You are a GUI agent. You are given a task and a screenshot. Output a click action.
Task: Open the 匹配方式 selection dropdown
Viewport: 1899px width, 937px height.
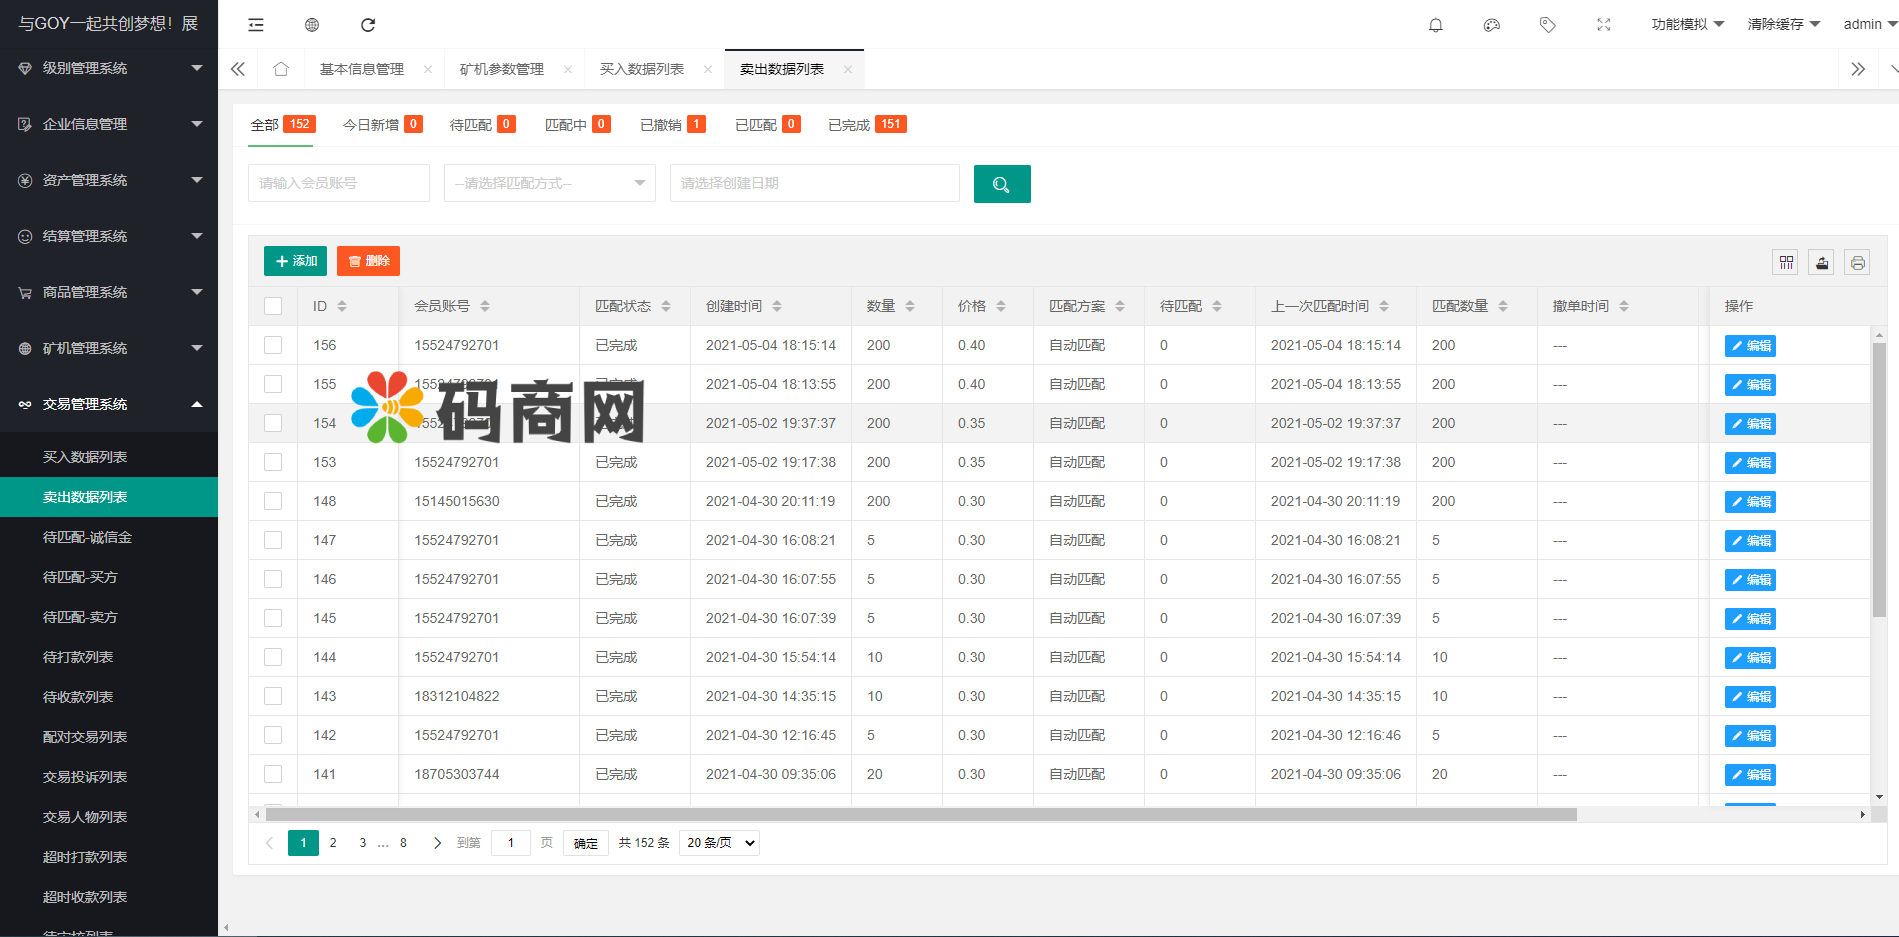549,183
